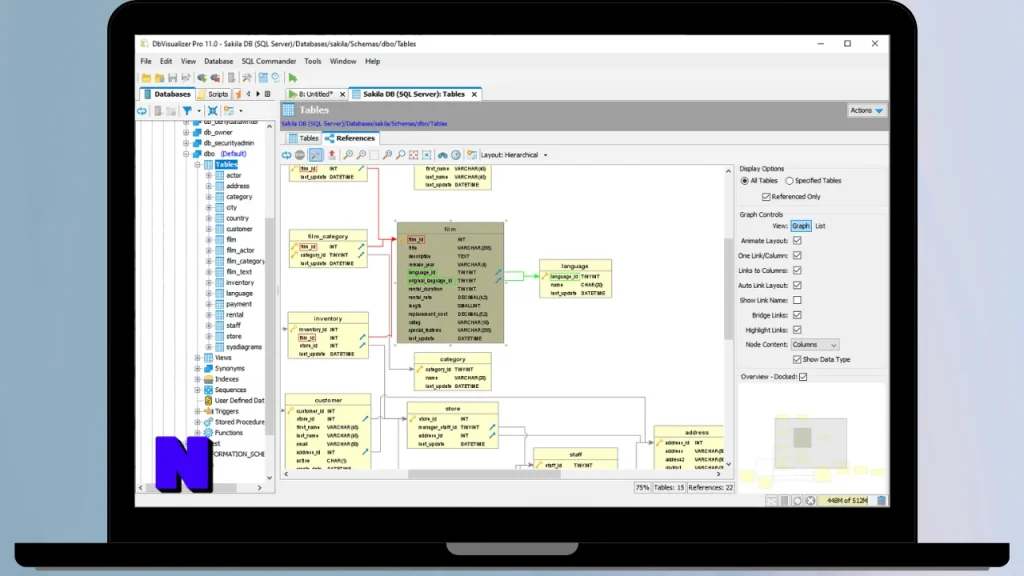Click the save disk icon in main toolbar

172,78
